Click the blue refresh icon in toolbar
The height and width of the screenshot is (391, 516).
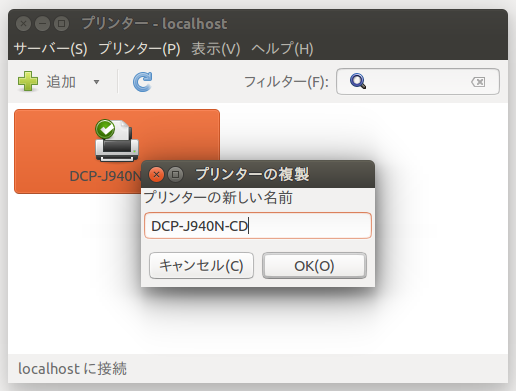coord(143,82)
